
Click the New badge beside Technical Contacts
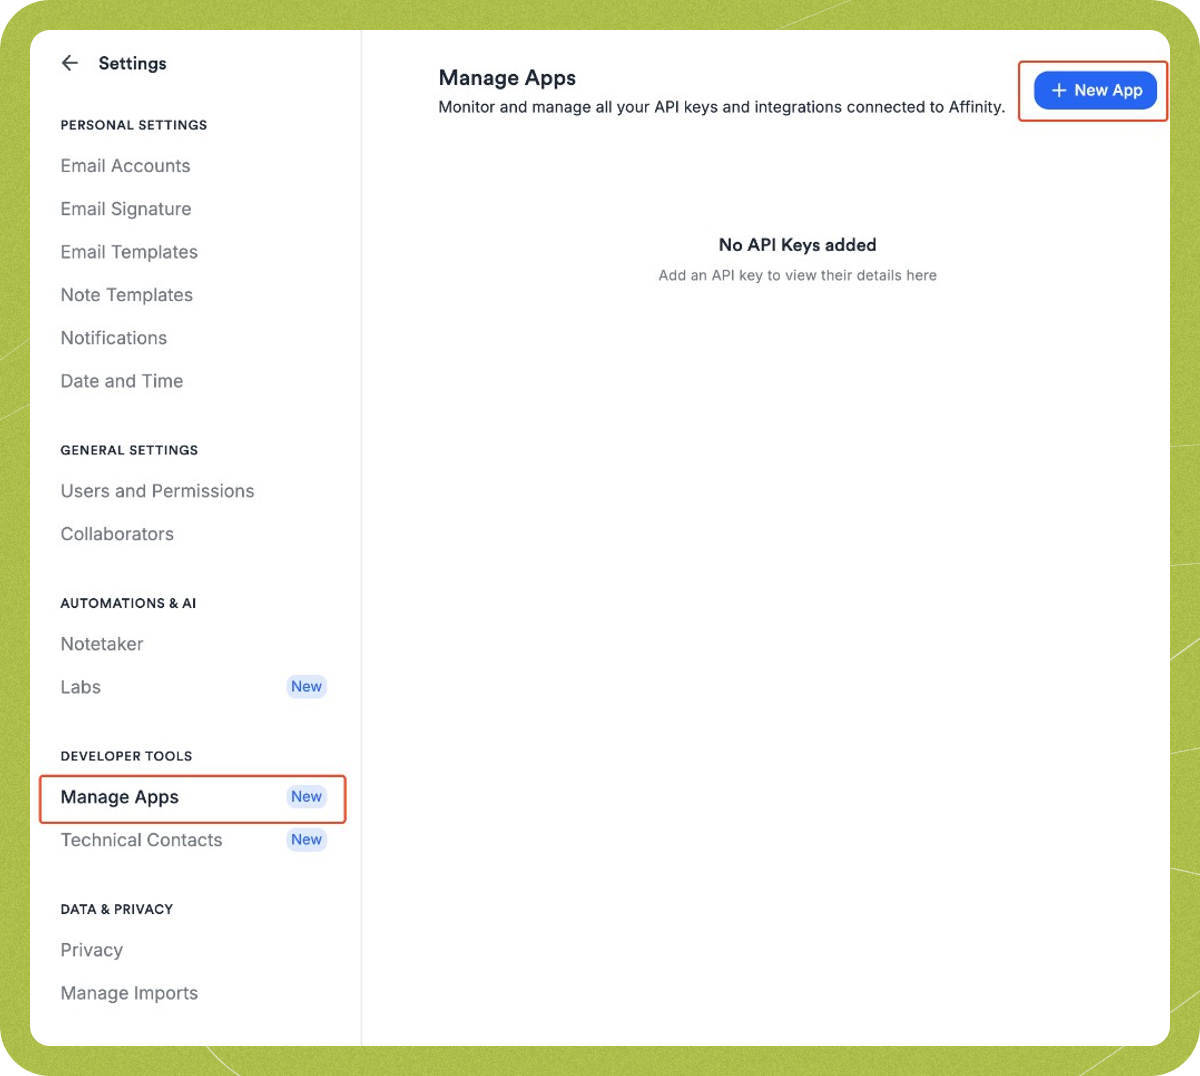(x=306, y=839)
